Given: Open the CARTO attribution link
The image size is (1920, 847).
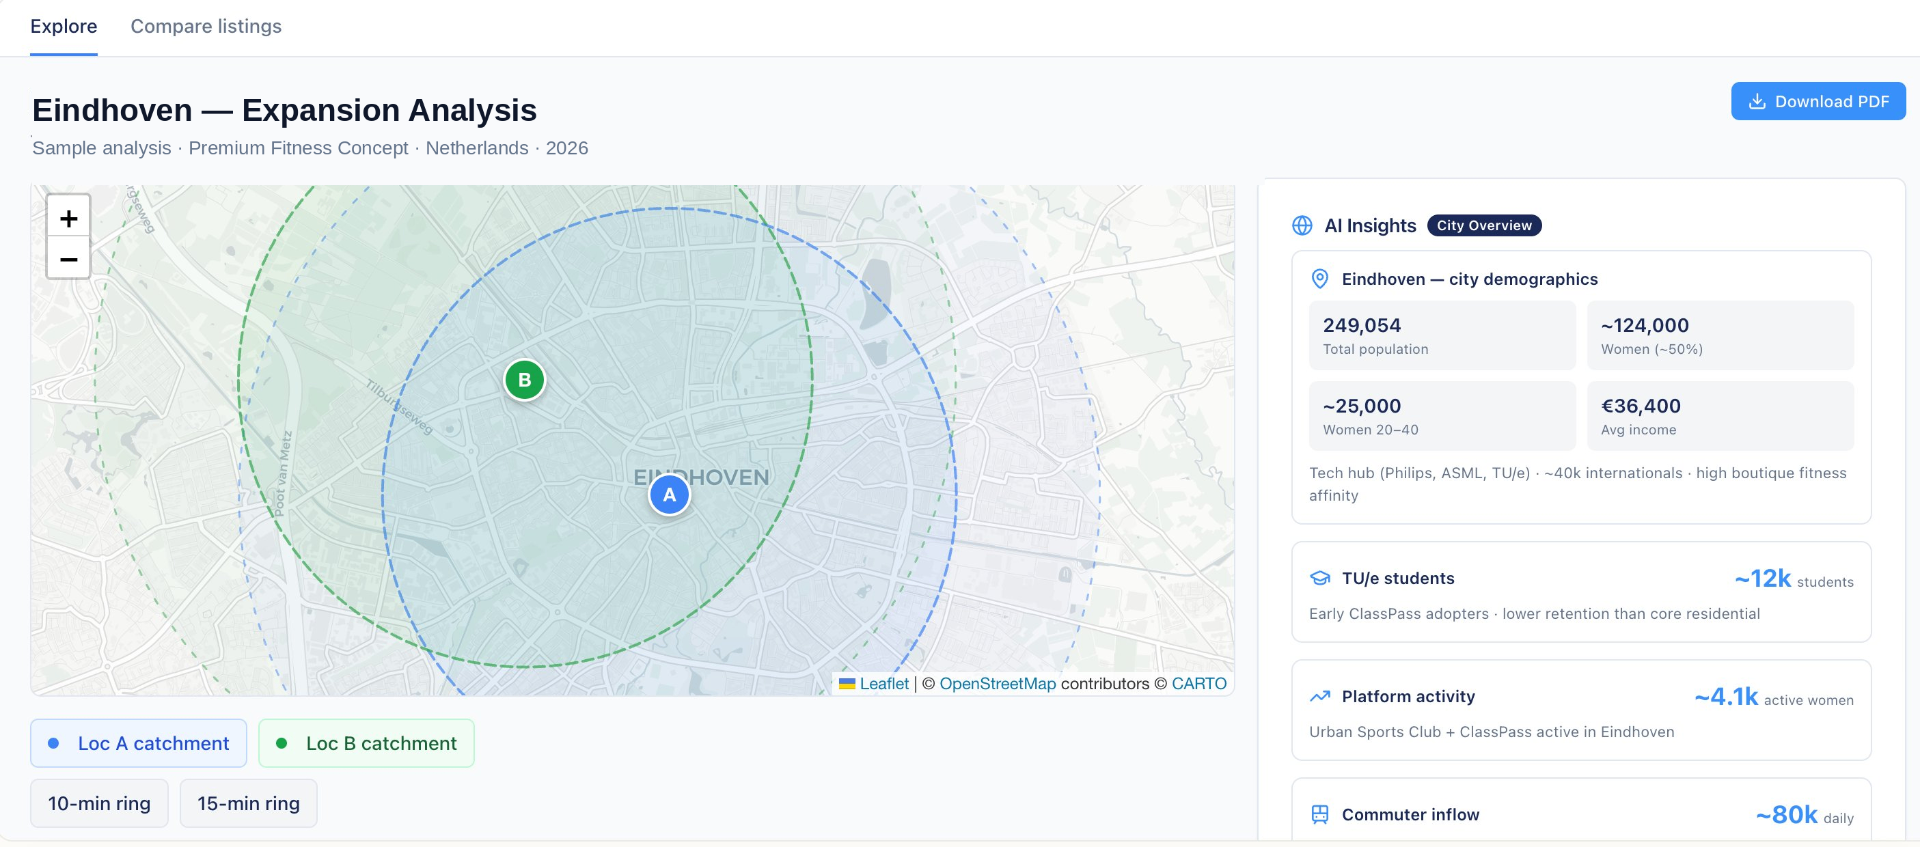Looking at the screenshot, I should [1199, 684].
